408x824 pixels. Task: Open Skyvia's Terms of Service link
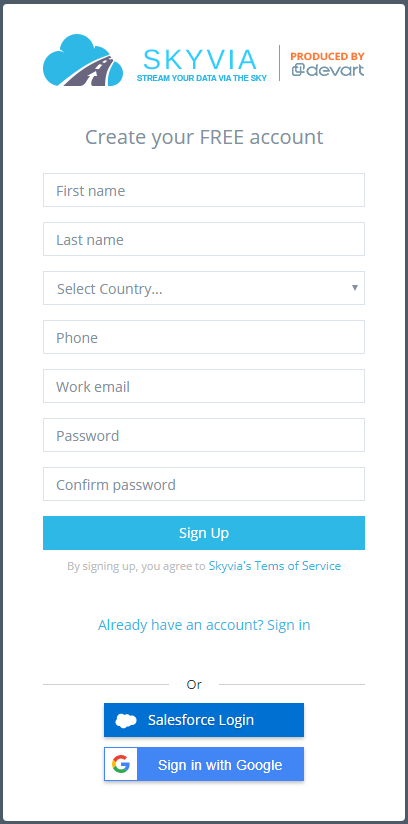[x=275, y=566]
